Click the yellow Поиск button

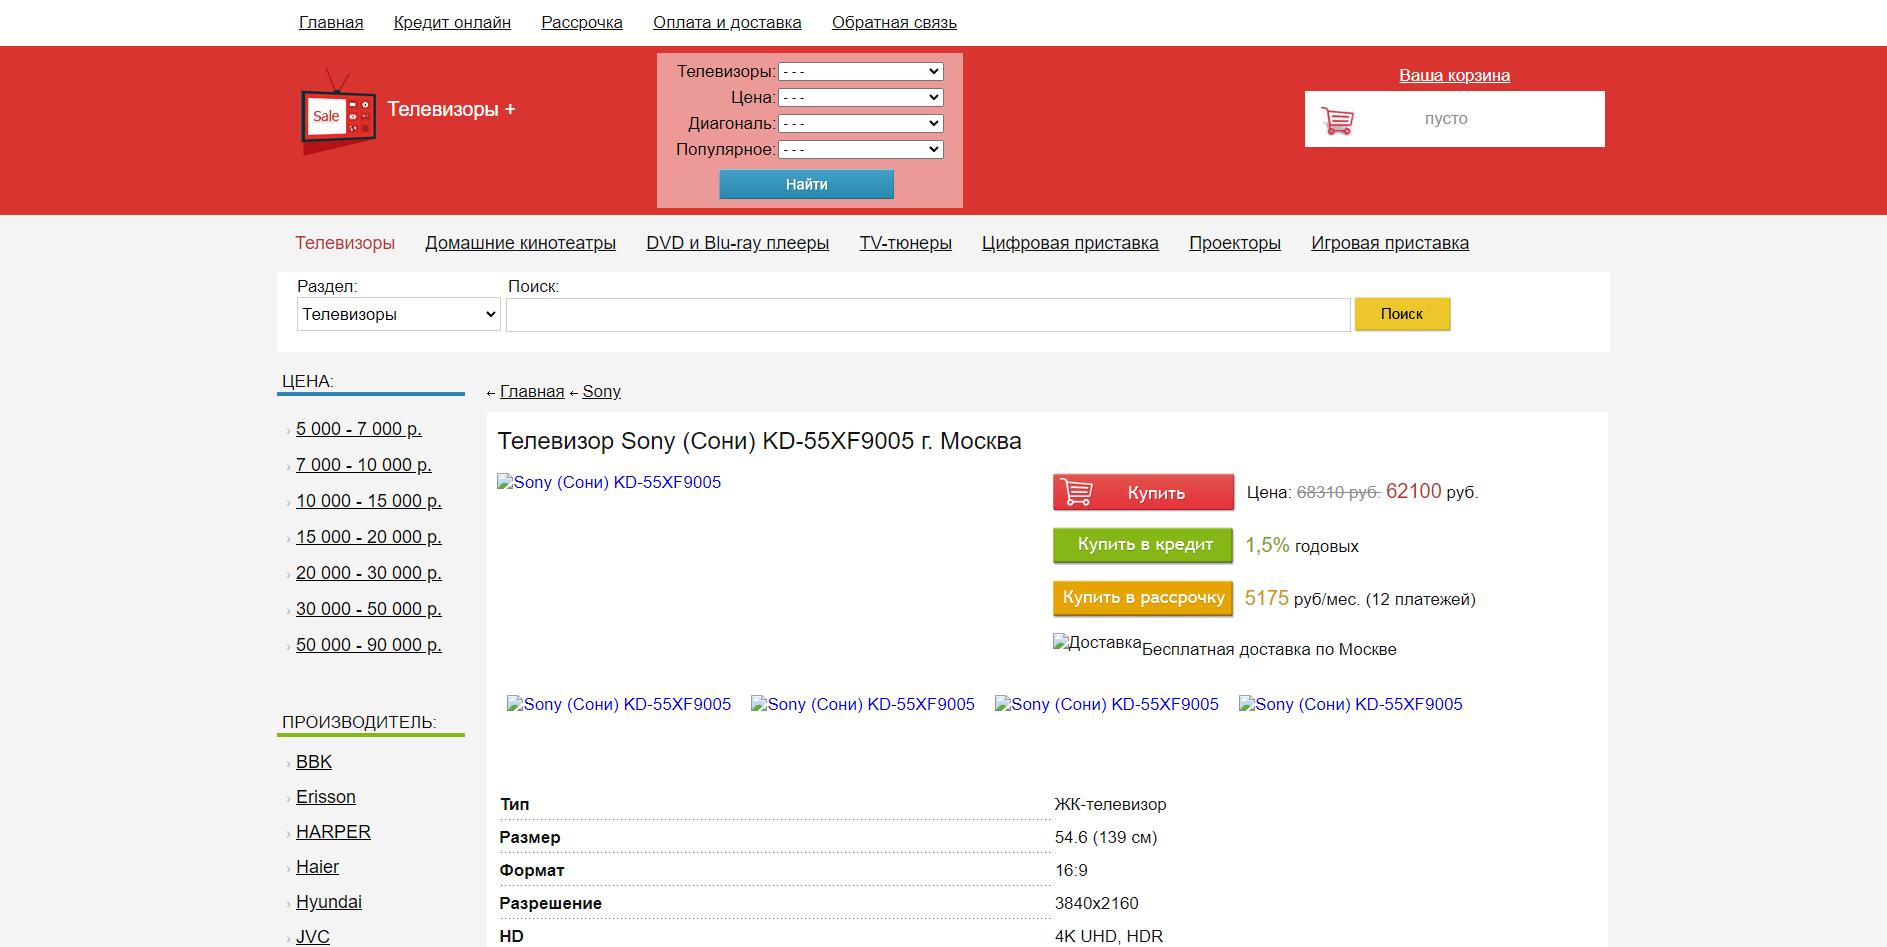click(1402, 314)
